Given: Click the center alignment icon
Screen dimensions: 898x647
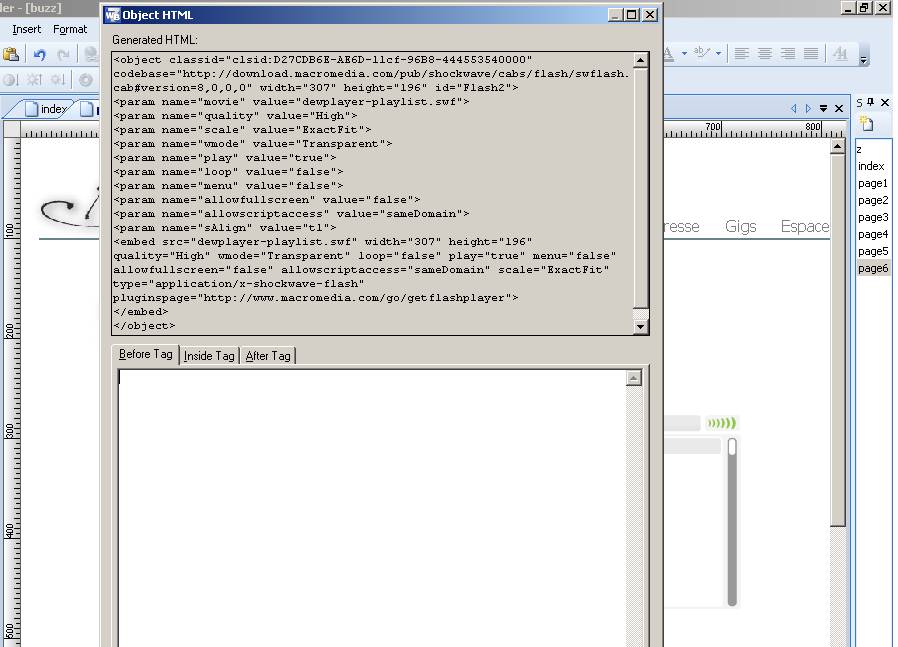Looking at the screenshot, I should pyautogui.click(x=765, y=54).
